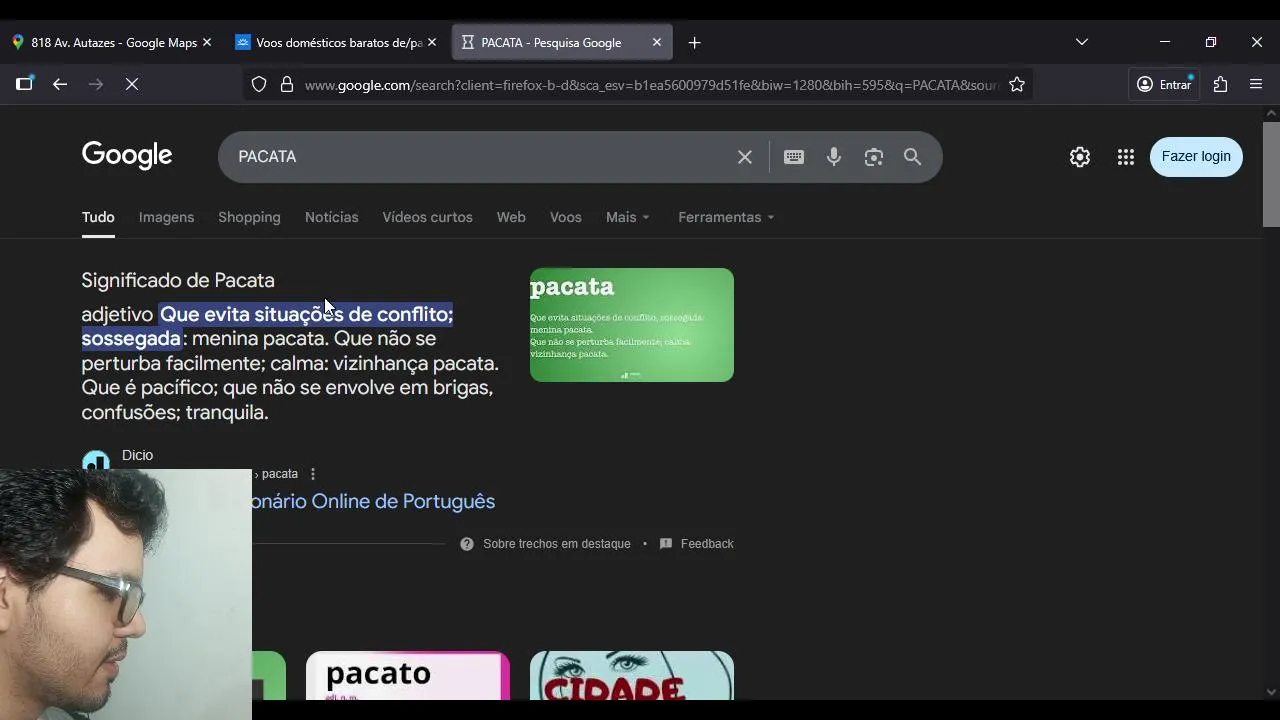
Task: Click the site security padlock icon
Action: [x=287, y=85]
